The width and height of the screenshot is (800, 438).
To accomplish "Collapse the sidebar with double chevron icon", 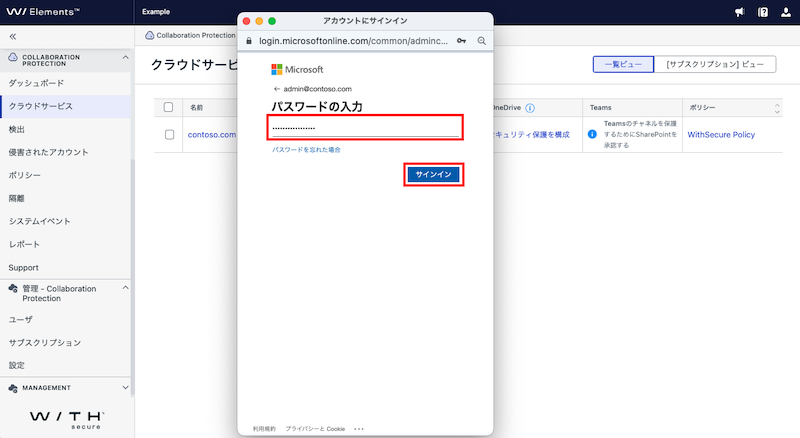I will coord(13,36).
